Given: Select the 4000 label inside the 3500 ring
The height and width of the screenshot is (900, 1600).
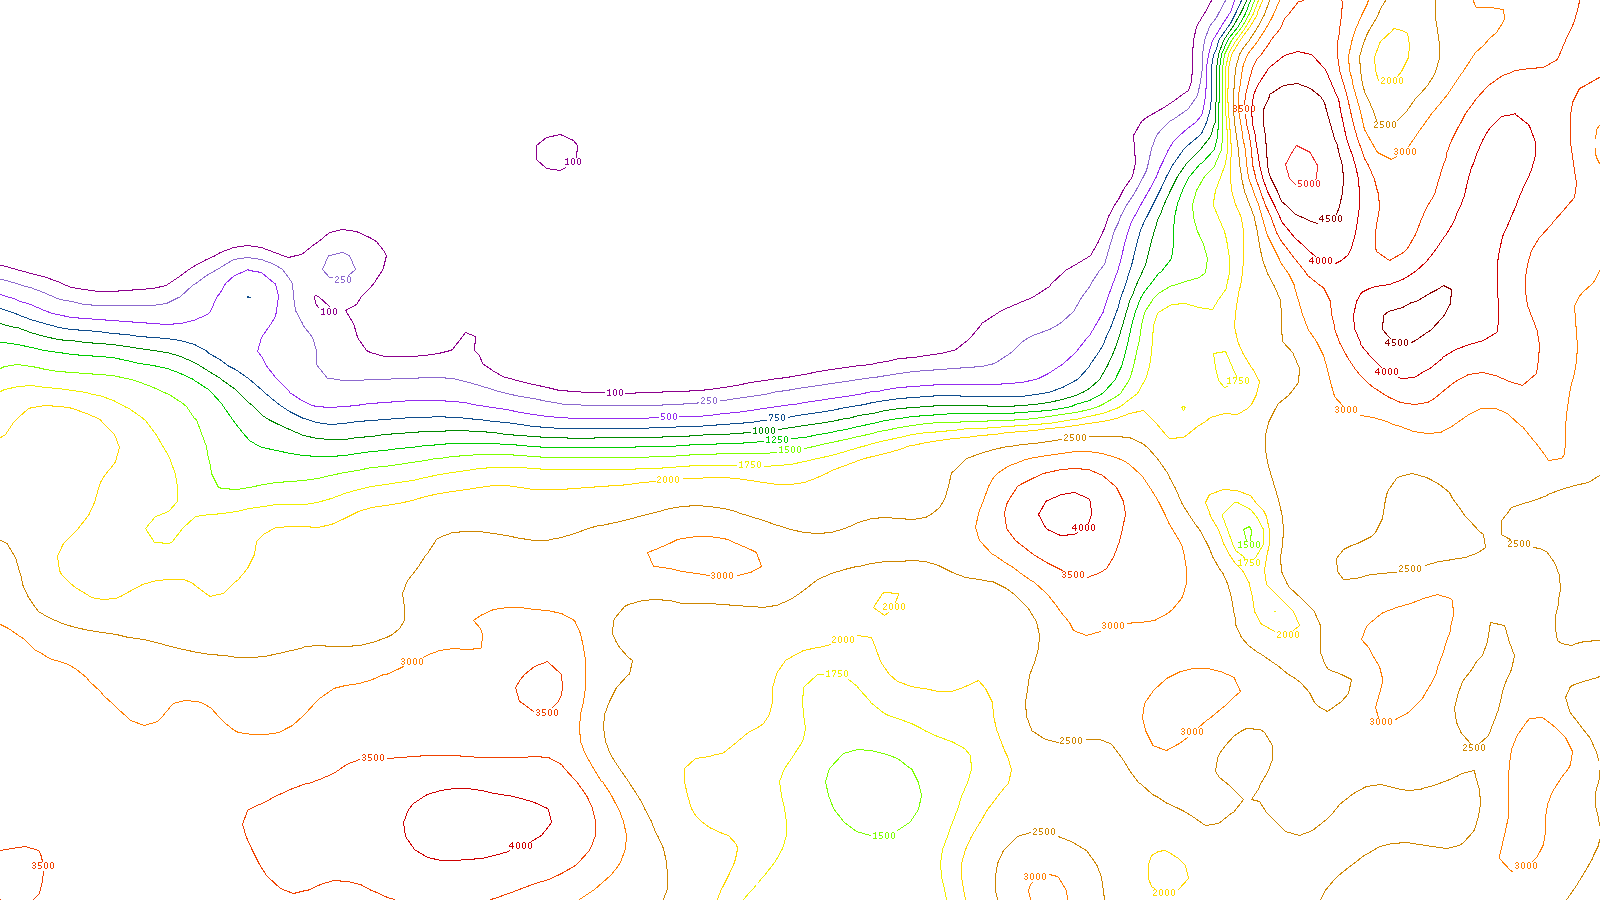Looking at the screenshot, I should 1083,528.
